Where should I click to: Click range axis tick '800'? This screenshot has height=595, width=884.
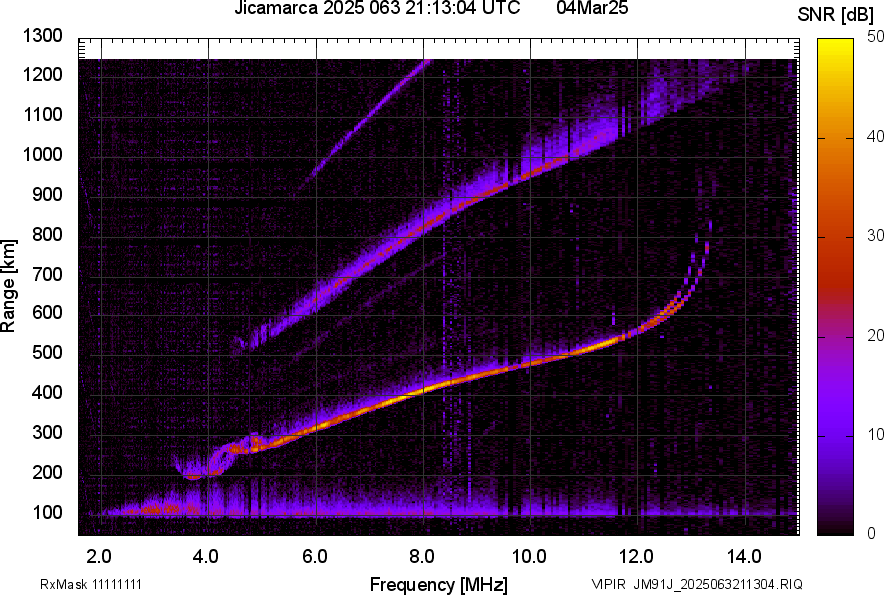coord(47,234)
